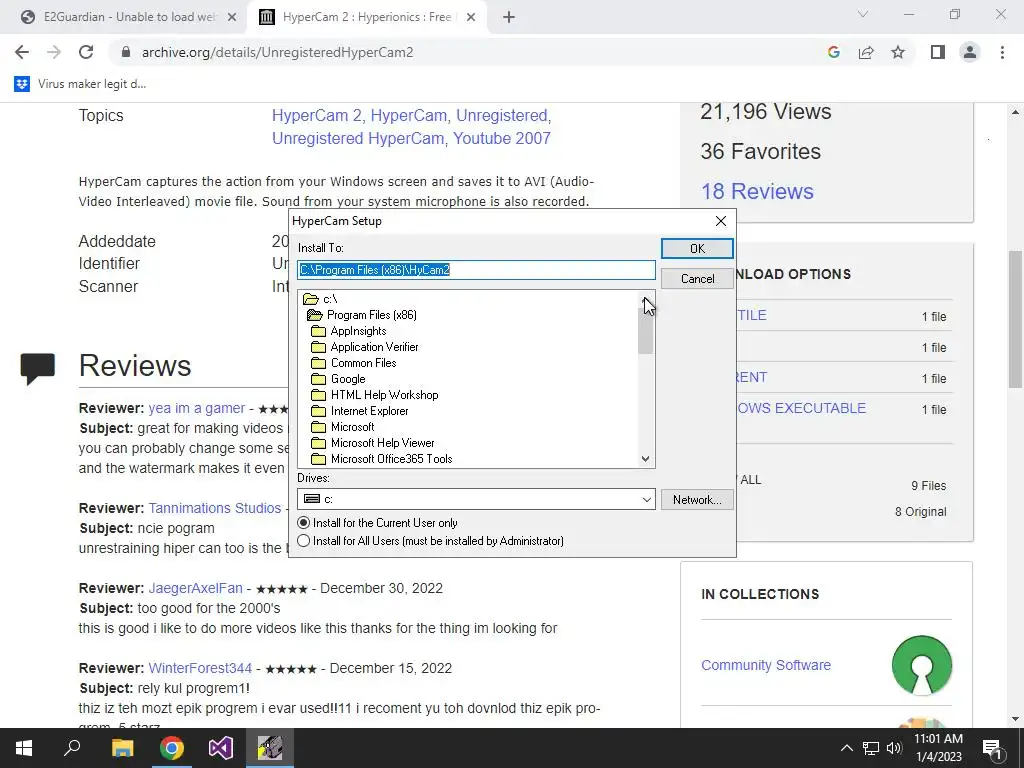
Task: Open reviewer JaegerAxelFan profile
Action: tap(195, 588)
